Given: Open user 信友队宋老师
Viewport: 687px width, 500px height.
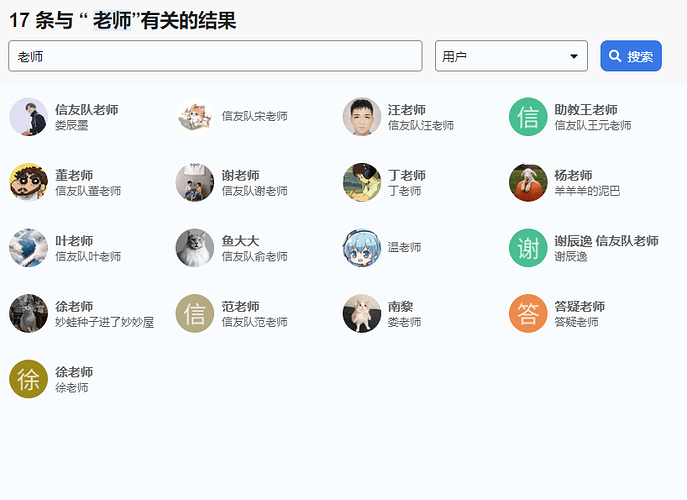Looking at the screenshot, I should (255, 116).
